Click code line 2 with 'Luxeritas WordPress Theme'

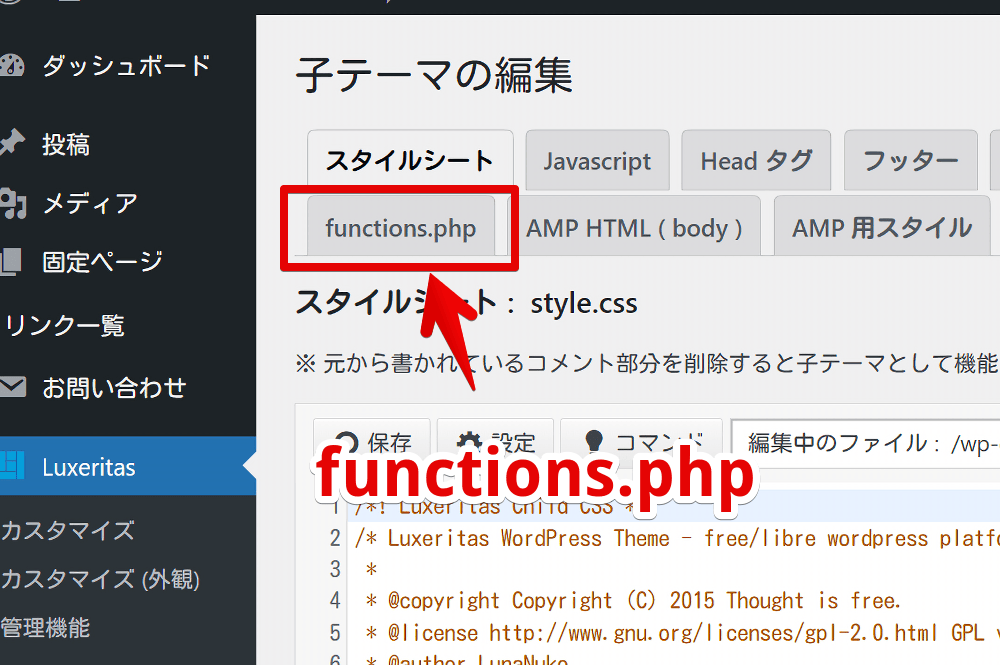[x=676, y=538]
